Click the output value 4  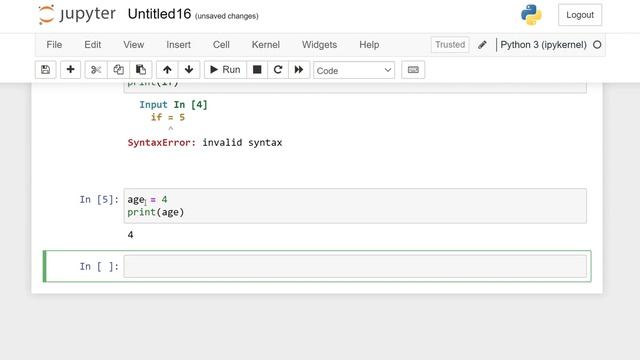tap(130, 235)
